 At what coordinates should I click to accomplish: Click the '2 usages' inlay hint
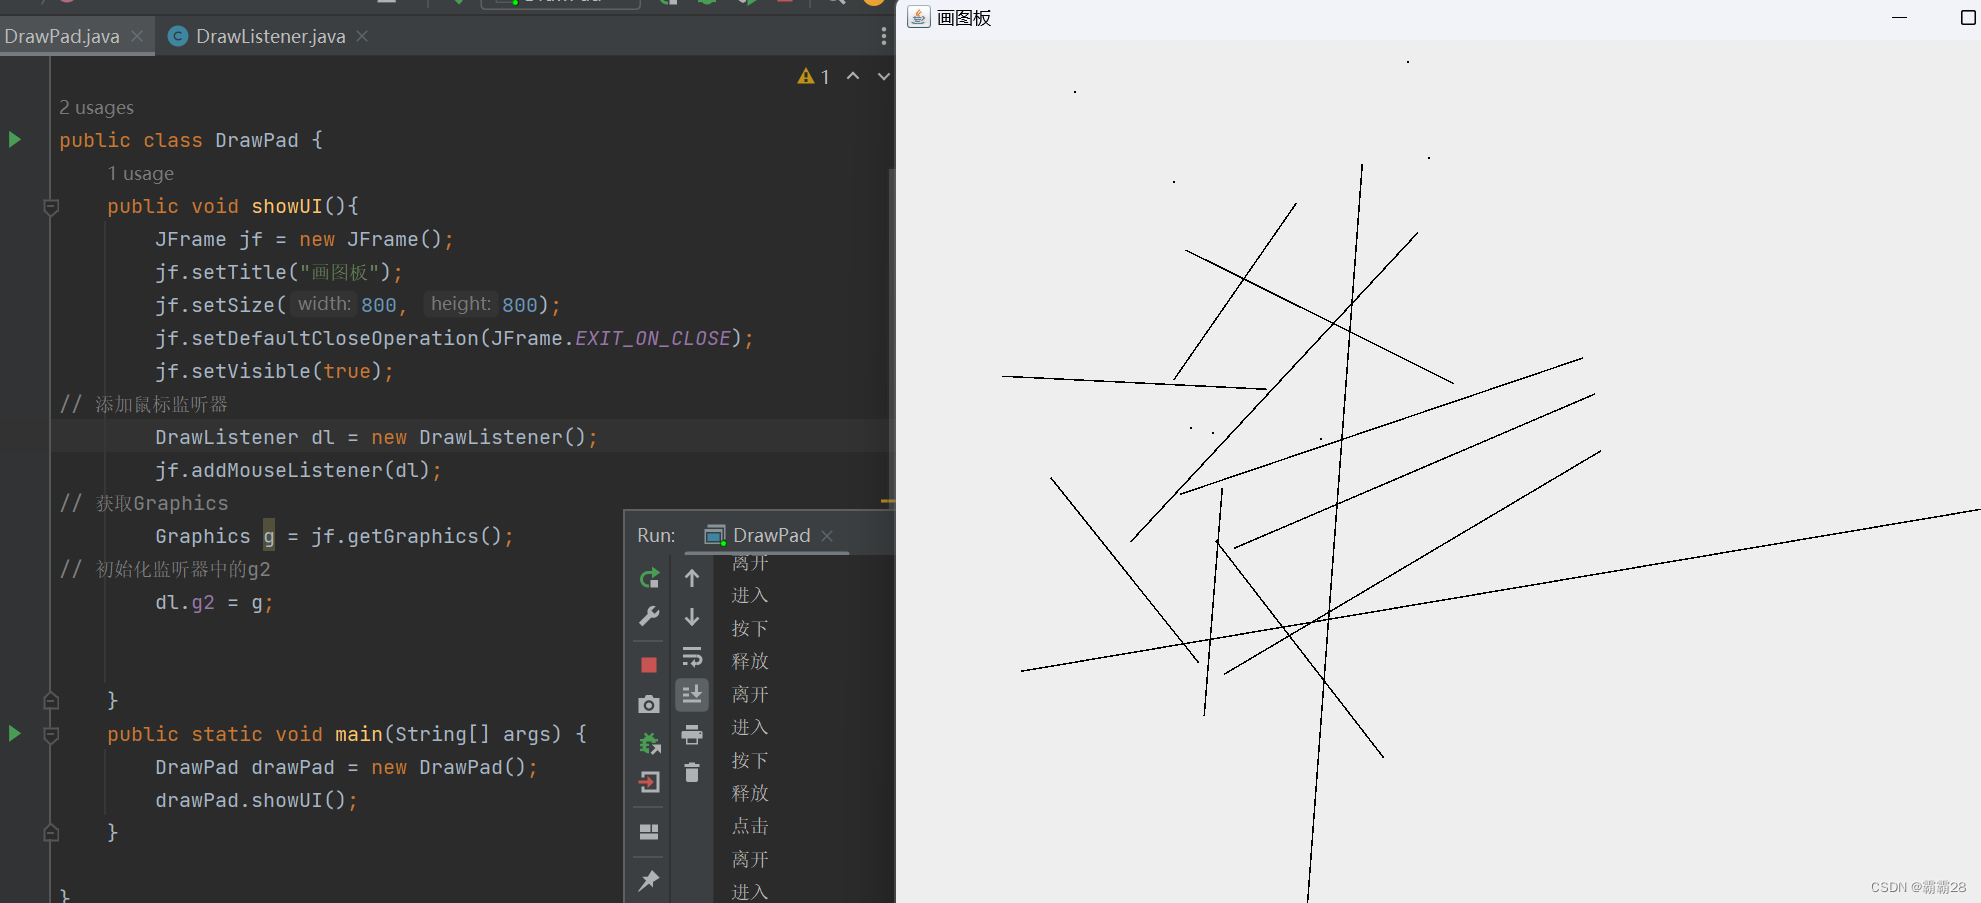coord(96,107)
